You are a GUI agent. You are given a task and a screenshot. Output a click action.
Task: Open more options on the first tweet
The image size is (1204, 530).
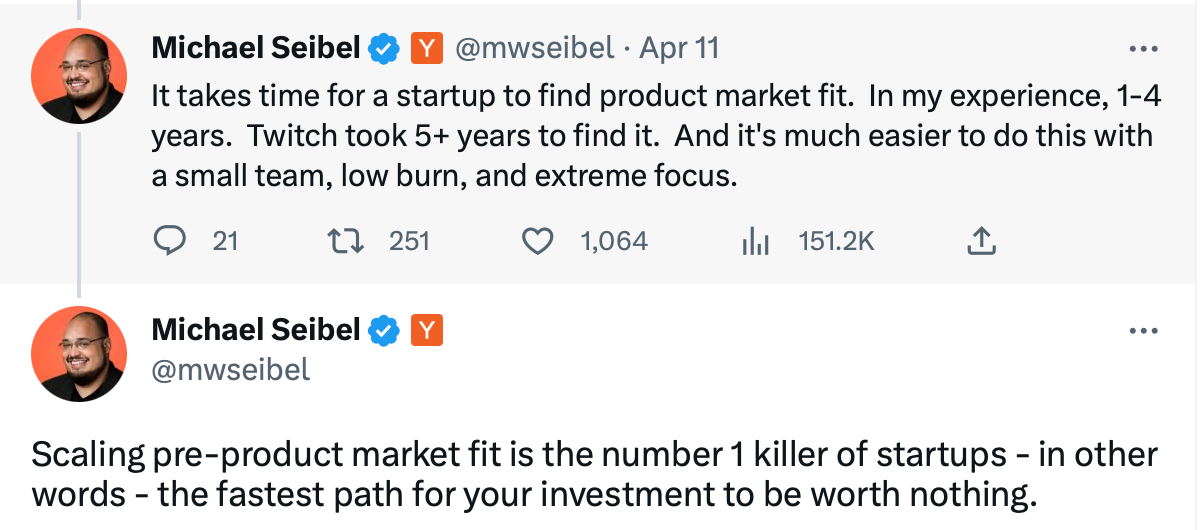point(1142,48)
